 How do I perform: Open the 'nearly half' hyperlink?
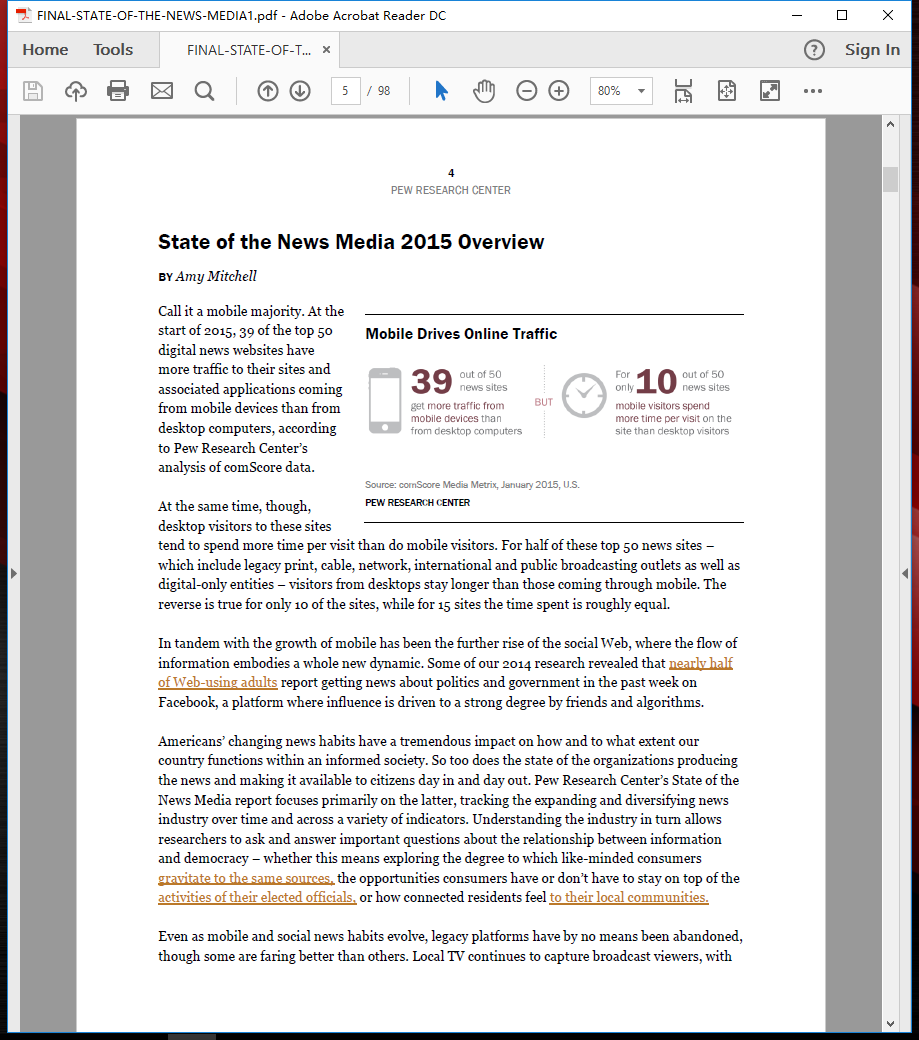701,663
